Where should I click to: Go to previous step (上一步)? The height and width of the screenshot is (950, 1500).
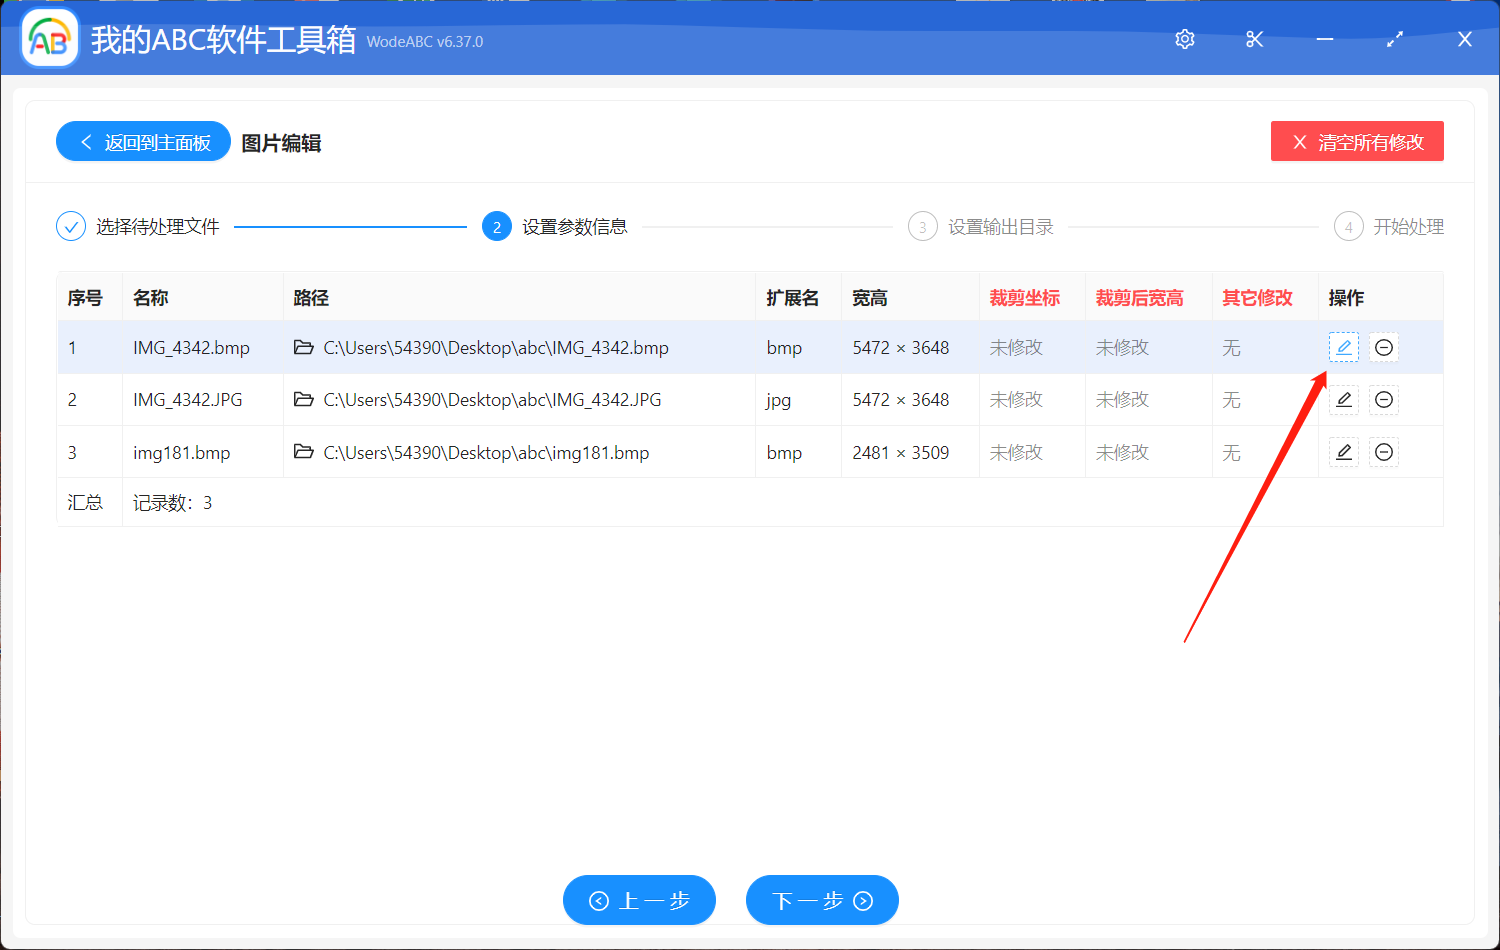(x=639, y=900)
